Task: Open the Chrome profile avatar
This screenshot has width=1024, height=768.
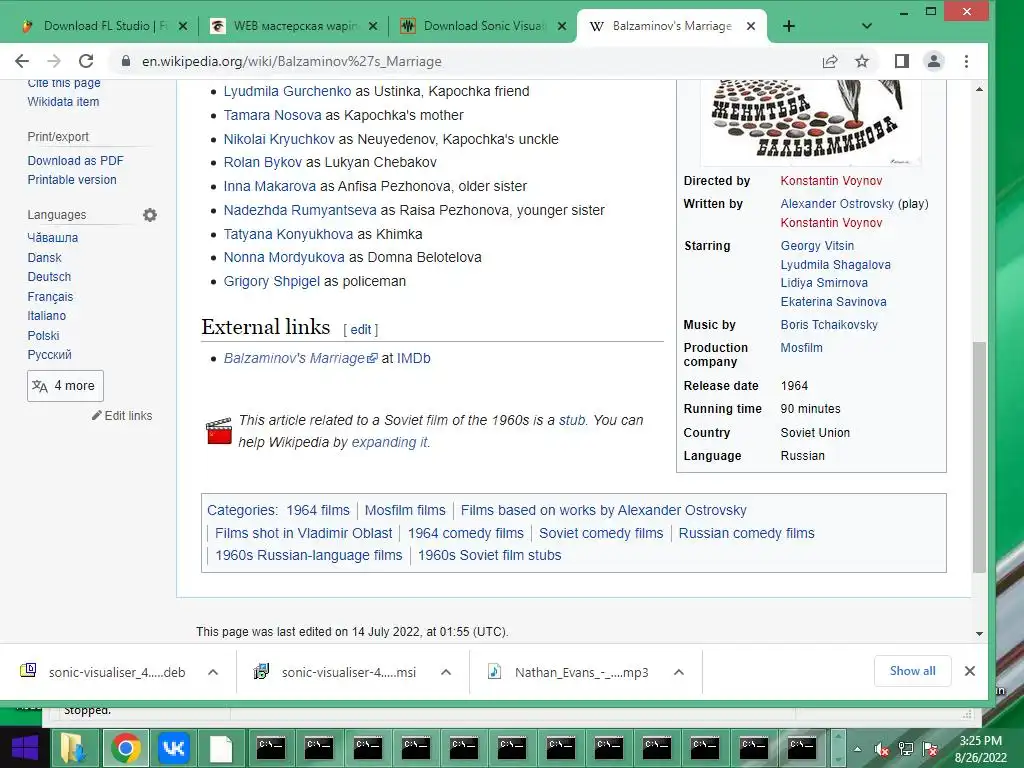Action: [x=935, y=61]
